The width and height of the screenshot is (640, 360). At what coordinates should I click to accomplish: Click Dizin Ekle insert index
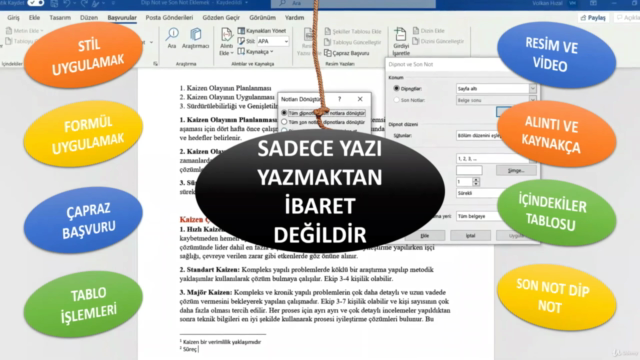429,31
